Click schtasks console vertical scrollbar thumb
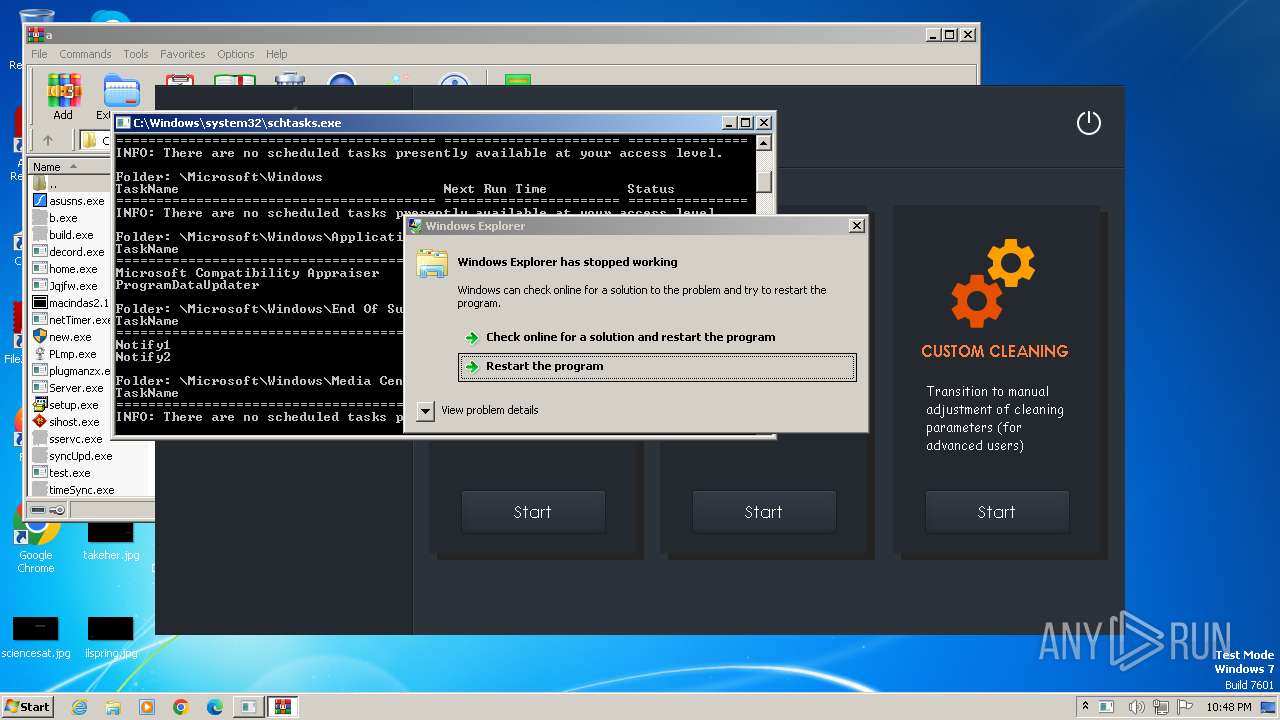Image resolution: width=1280 pixels, height=720 pixels. point(764,181)
